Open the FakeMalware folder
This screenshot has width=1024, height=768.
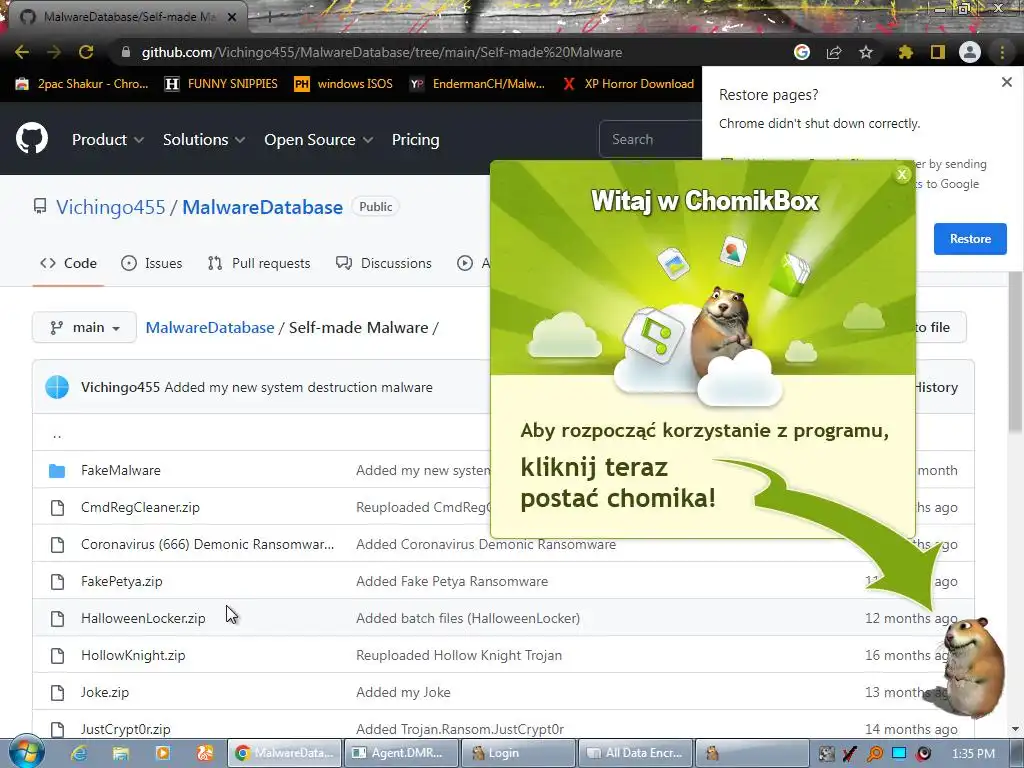(121, 470)
